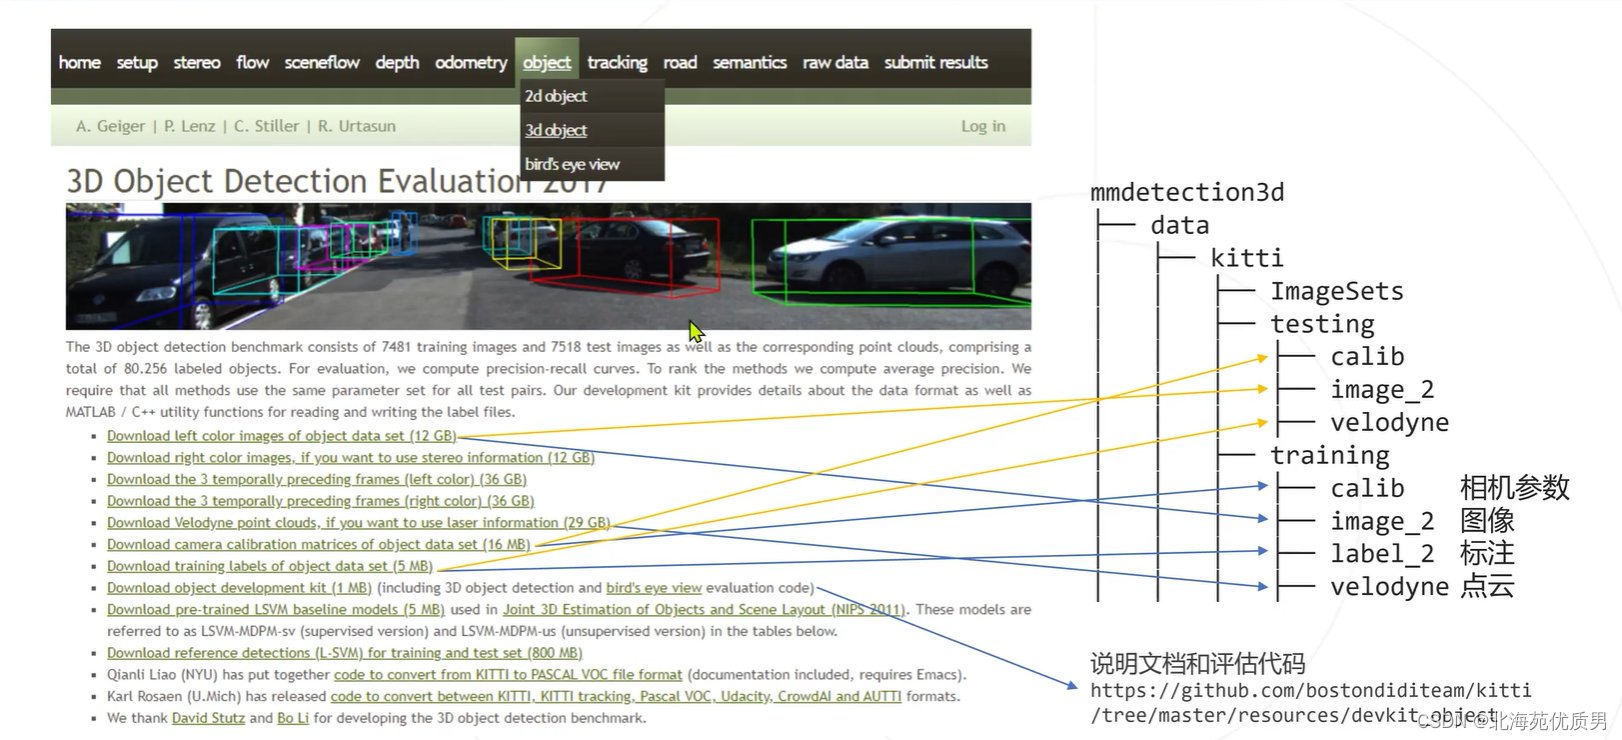Select the kitti folder in tree
1622x740 pixels.
[1247, 258]
